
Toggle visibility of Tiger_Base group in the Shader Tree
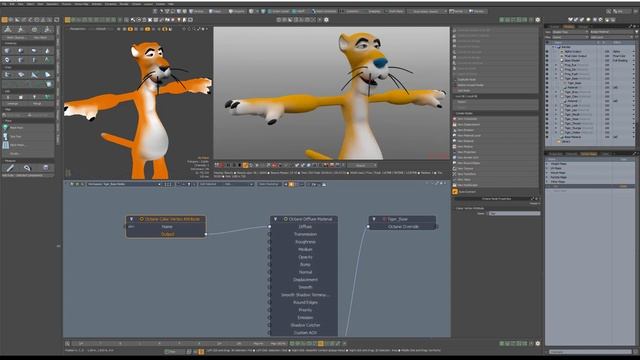coord(547,78)
